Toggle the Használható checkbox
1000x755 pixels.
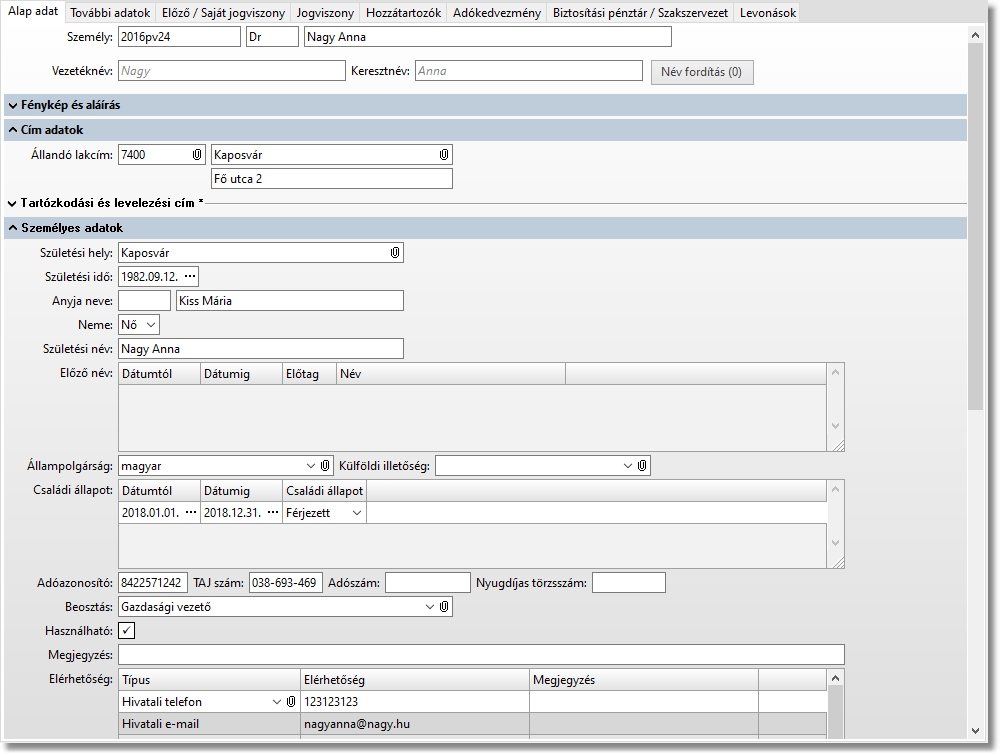126,631
